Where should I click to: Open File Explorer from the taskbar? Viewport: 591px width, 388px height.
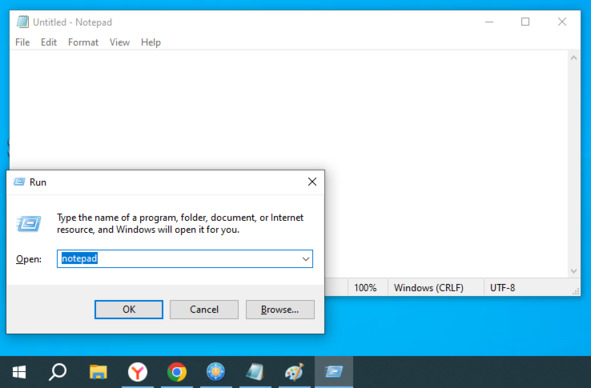pyautogui.click(x=98, y=372)
